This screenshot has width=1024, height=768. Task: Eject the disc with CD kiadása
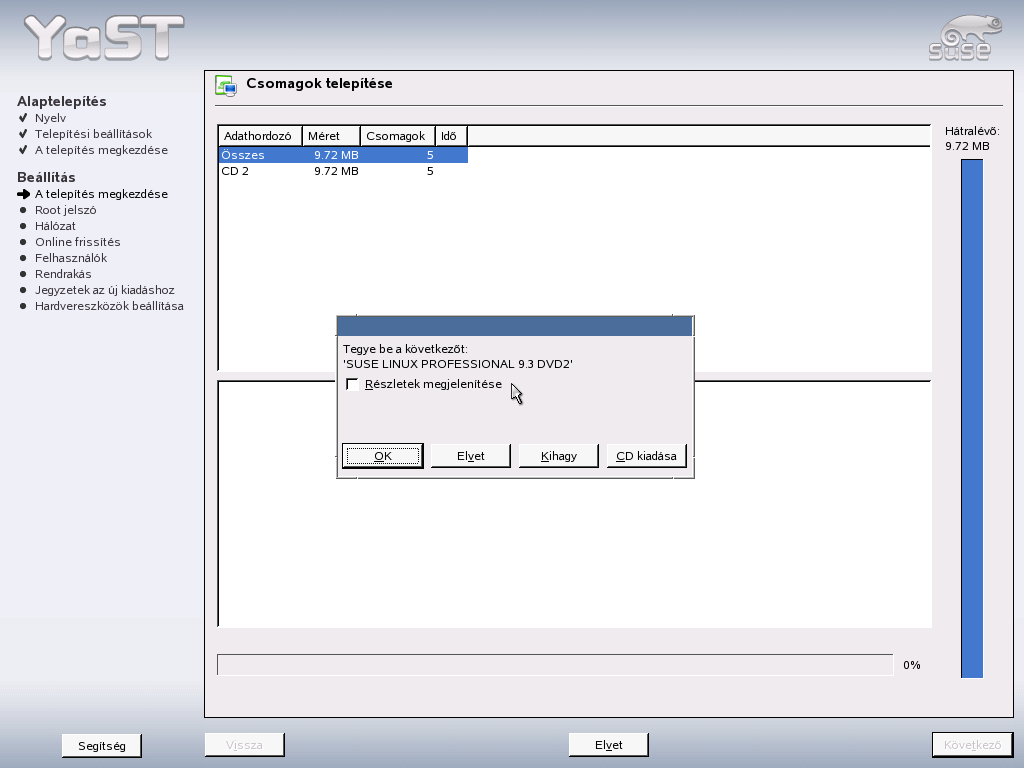tap(647, 456)
